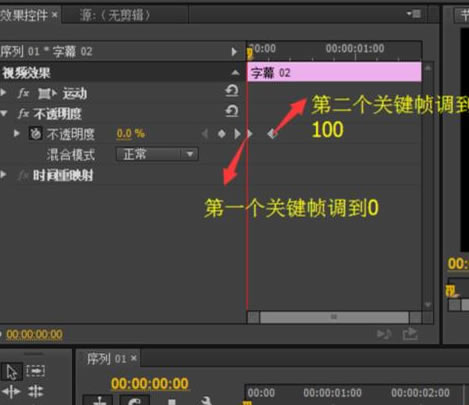
Task: Select the motion transform icon beside 运动
Action: pyautogui.click(x=46, y=94)
